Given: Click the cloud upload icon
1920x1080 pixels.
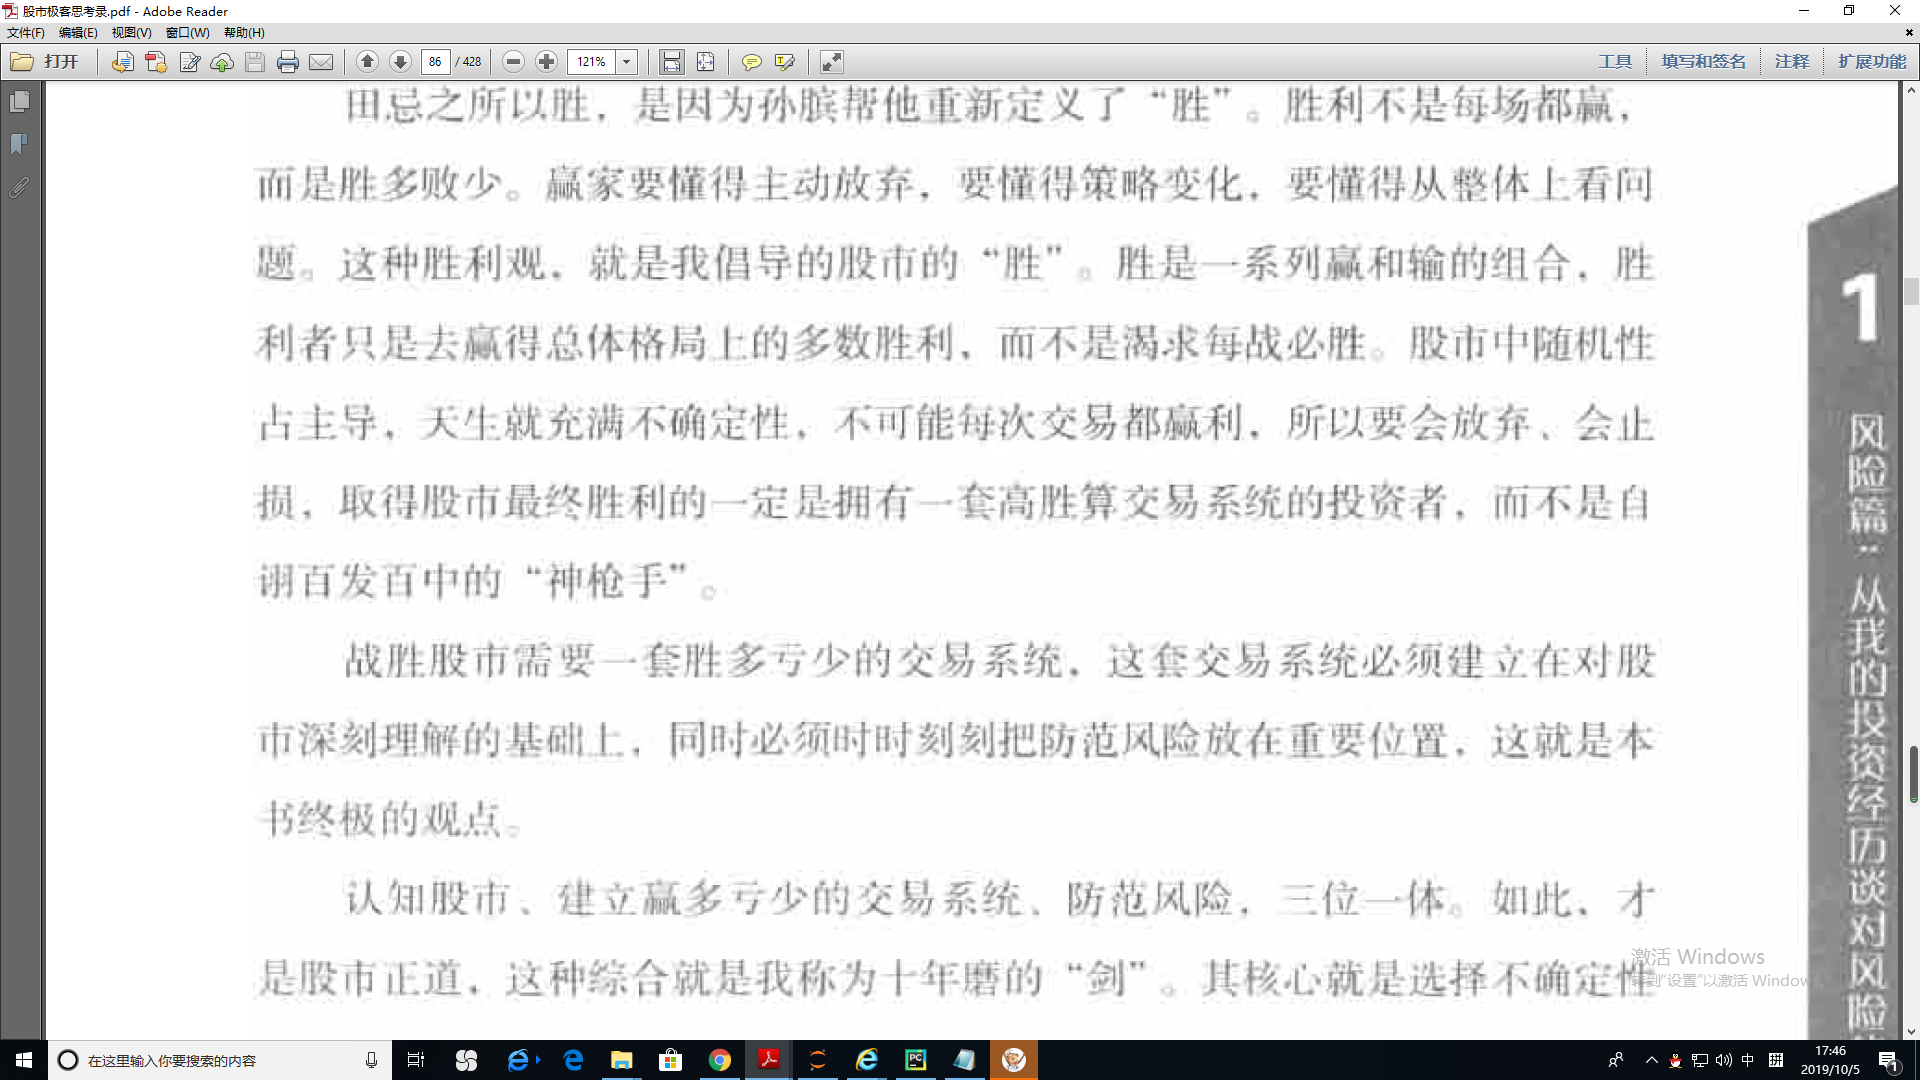Looking at the screenshot, I should click(x=222, y=62).
